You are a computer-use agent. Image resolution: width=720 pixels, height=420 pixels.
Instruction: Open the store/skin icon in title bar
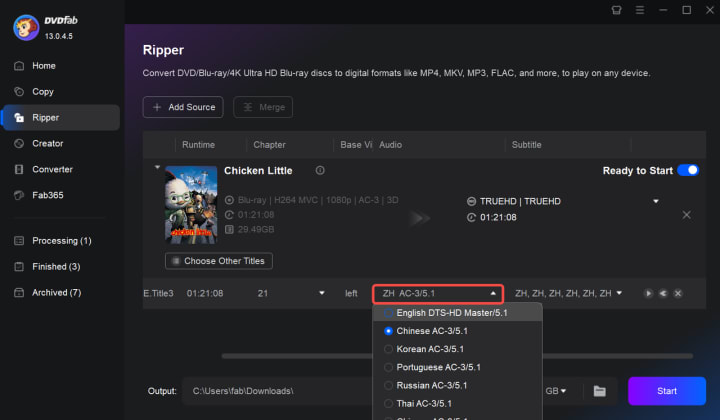pyautogui.click(x=617, y=10)
